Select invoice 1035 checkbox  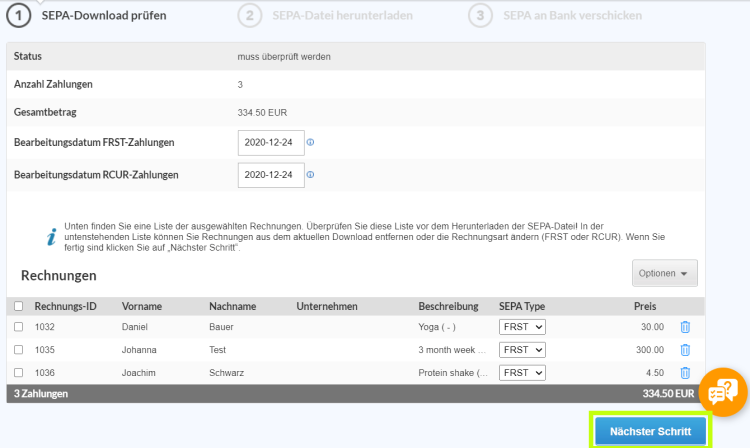coord(18,350)
